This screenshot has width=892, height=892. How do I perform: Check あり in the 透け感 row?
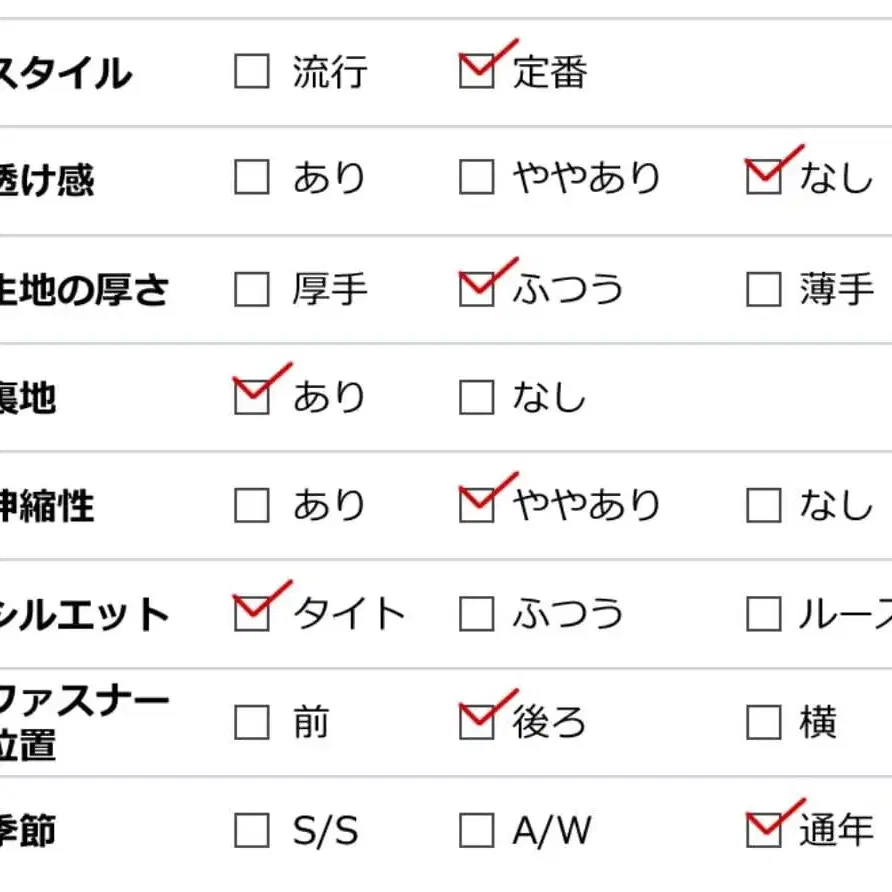tap(251, 179)
